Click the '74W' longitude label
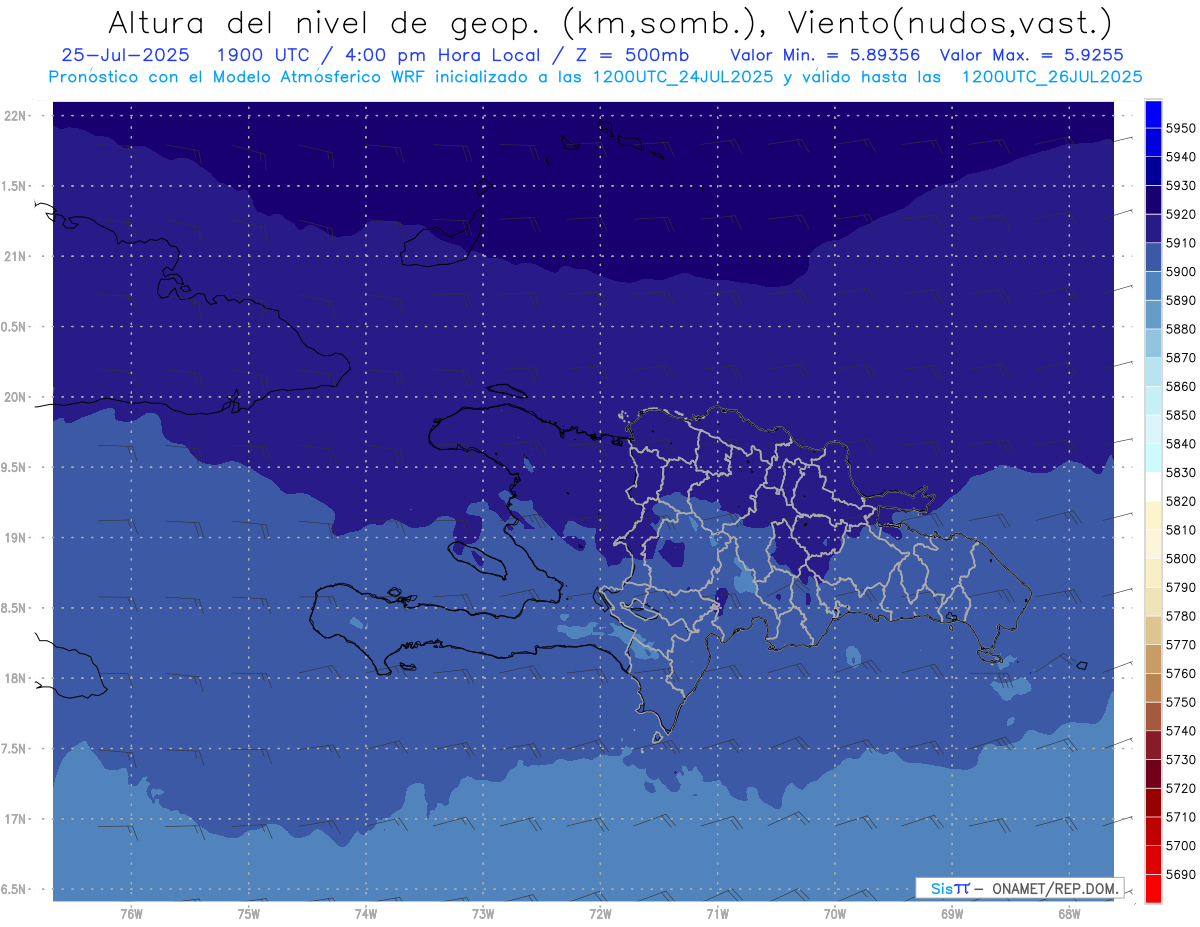Image resolution: width=1200 pixels, height=927 pixels. point(366,913)
